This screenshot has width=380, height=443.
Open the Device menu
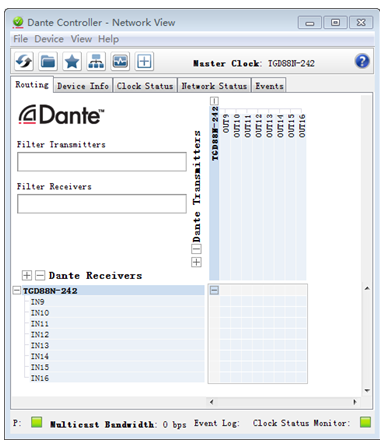tap(49, 39)
